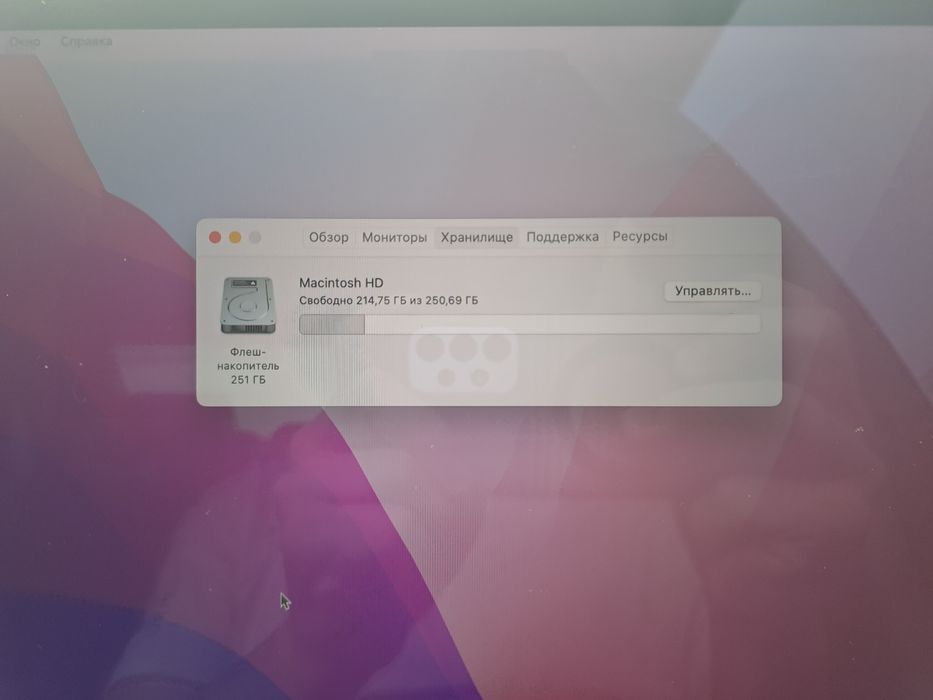Minimize the window with yellow button
The height and width of the screenshot is (700, 933).
235,238
